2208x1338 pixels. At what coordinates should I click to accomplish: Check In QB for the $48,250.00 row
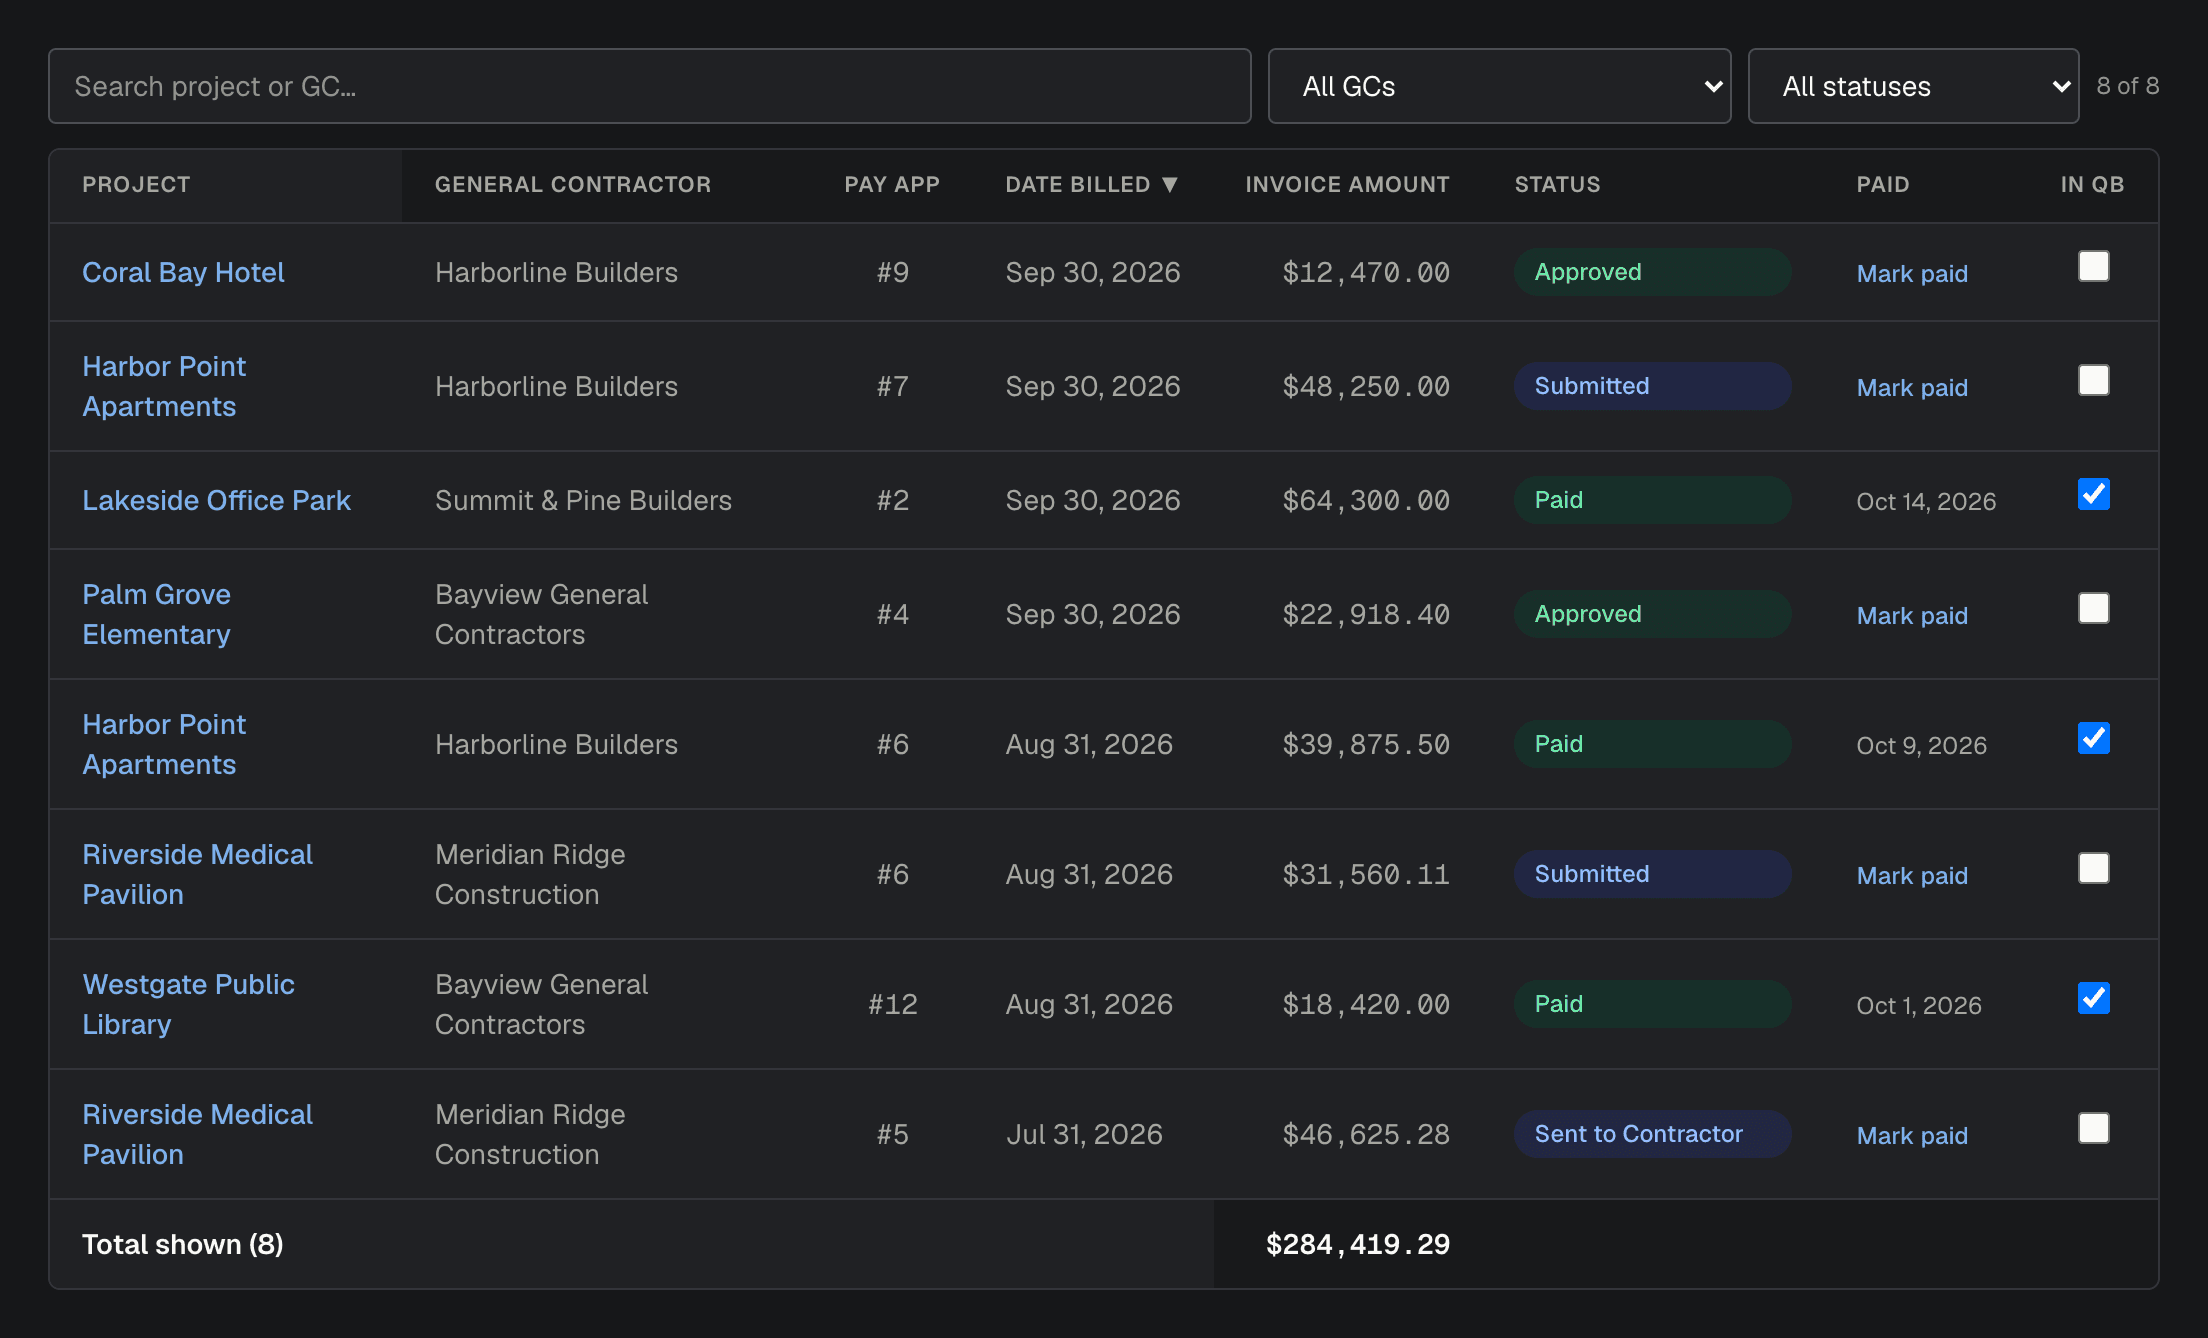[x=2093, y=380]
